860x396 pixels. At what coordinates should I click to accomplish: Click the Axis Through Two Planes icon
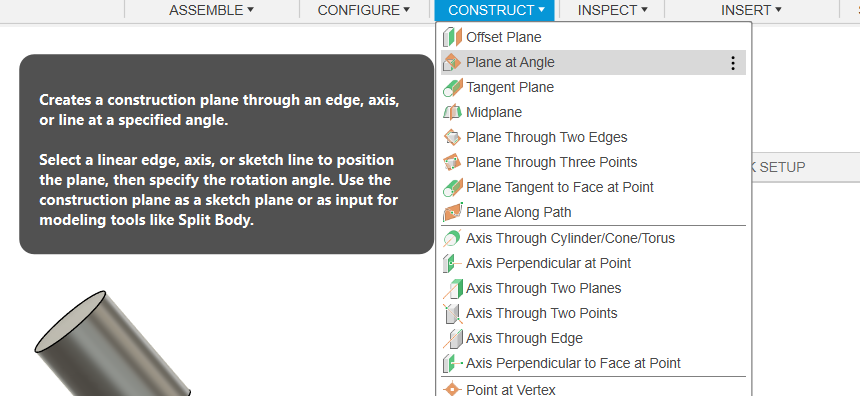coord(452,288)
